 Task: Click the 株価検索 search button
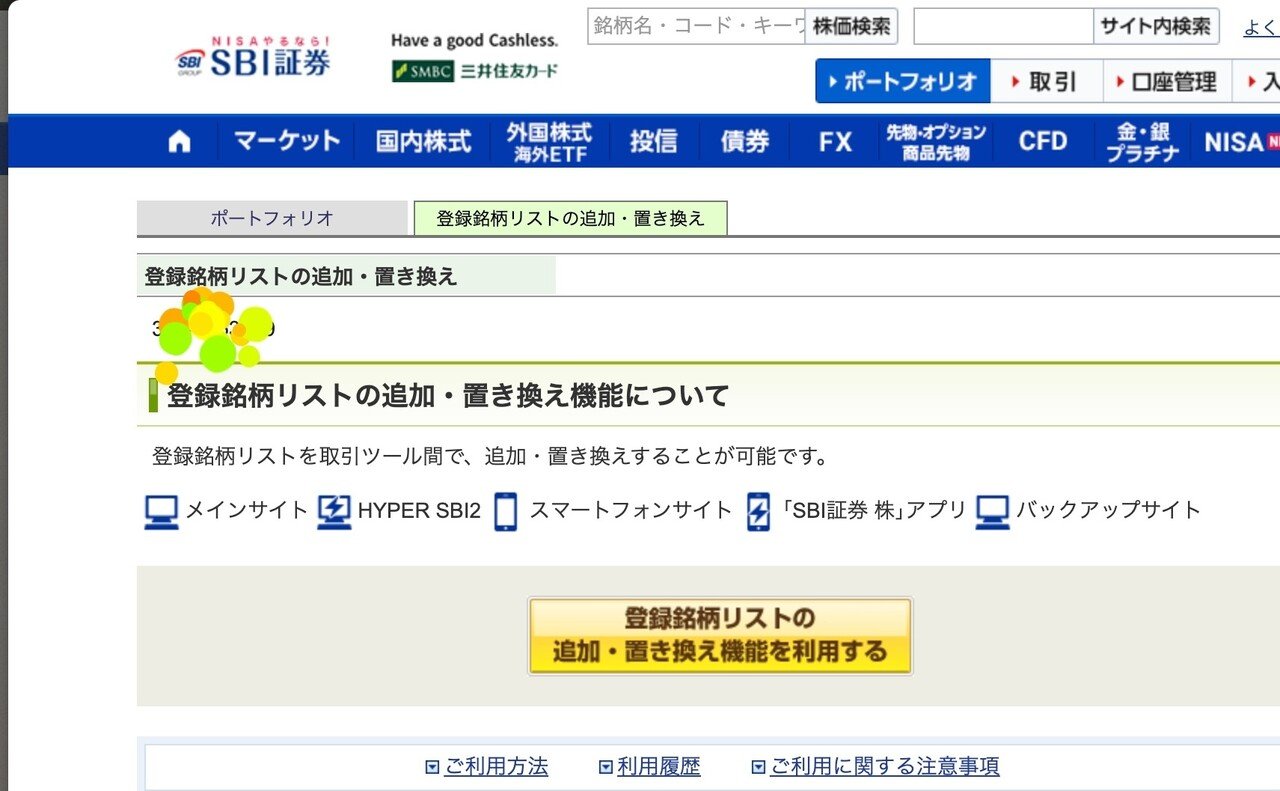(851, 27)
